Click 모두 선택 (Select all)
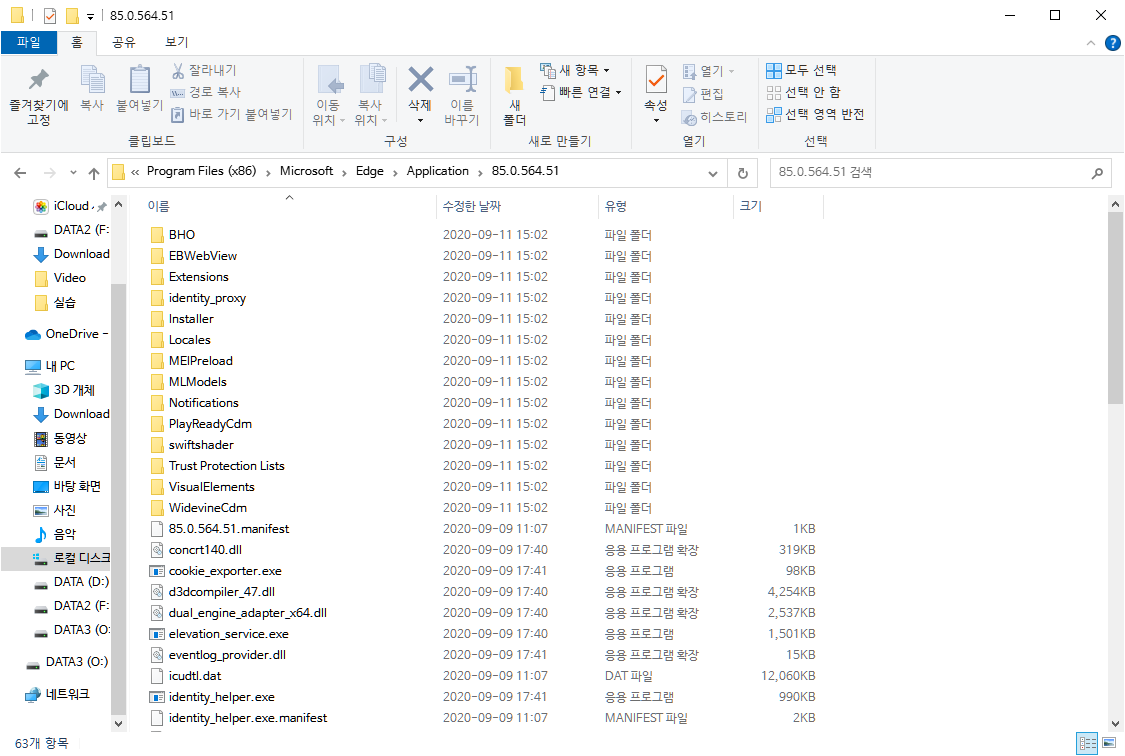This screenshot has width=1125, height=756. tap(801, 70)
